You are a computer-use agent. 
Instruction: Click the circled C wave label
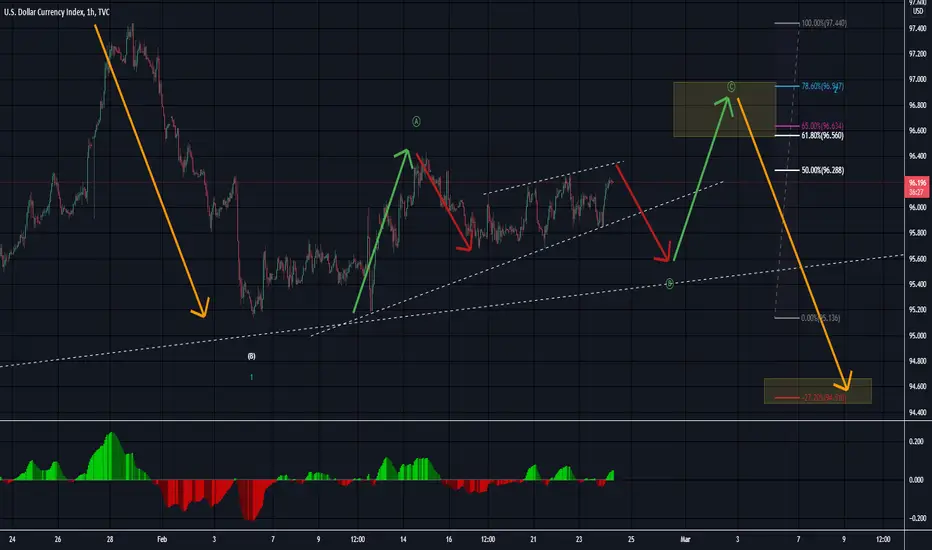tap(731, 87)
